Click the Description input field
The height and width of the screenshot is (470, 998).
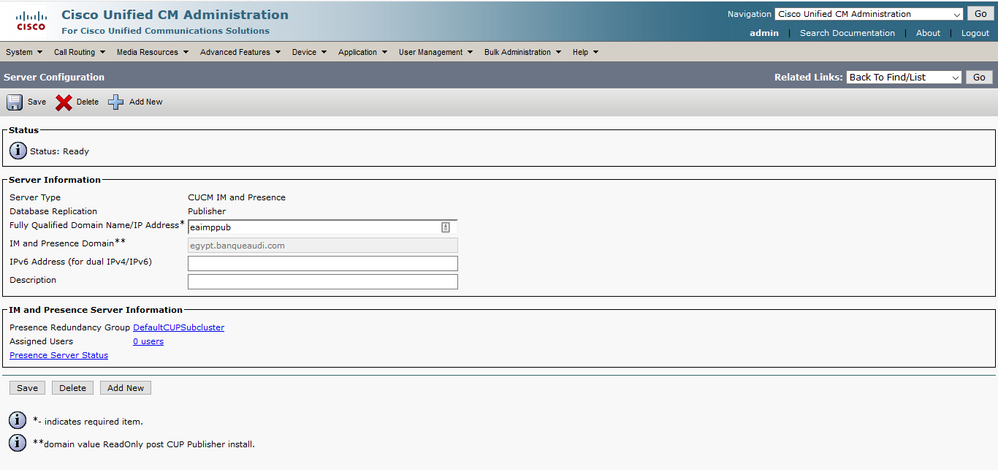tap(322, 281)
